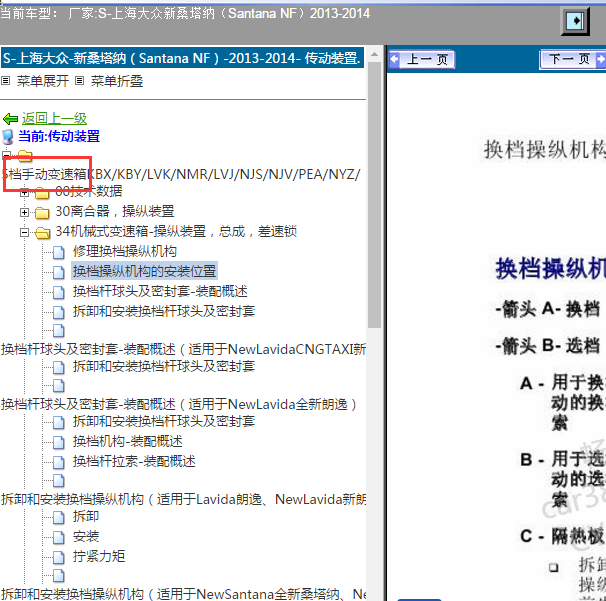The height and width of the screenshot is (601, 606).
Task: Open 换档杆球头及密封套-装配概述（适用于NewLavidaCNGTAXI entry
Action: [184, 349]
